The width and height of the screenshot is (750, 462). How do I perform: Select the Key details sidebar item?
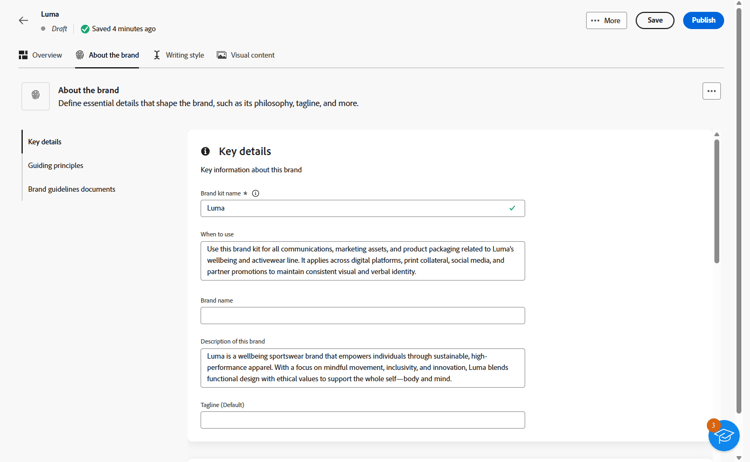(x=45, y=142)
